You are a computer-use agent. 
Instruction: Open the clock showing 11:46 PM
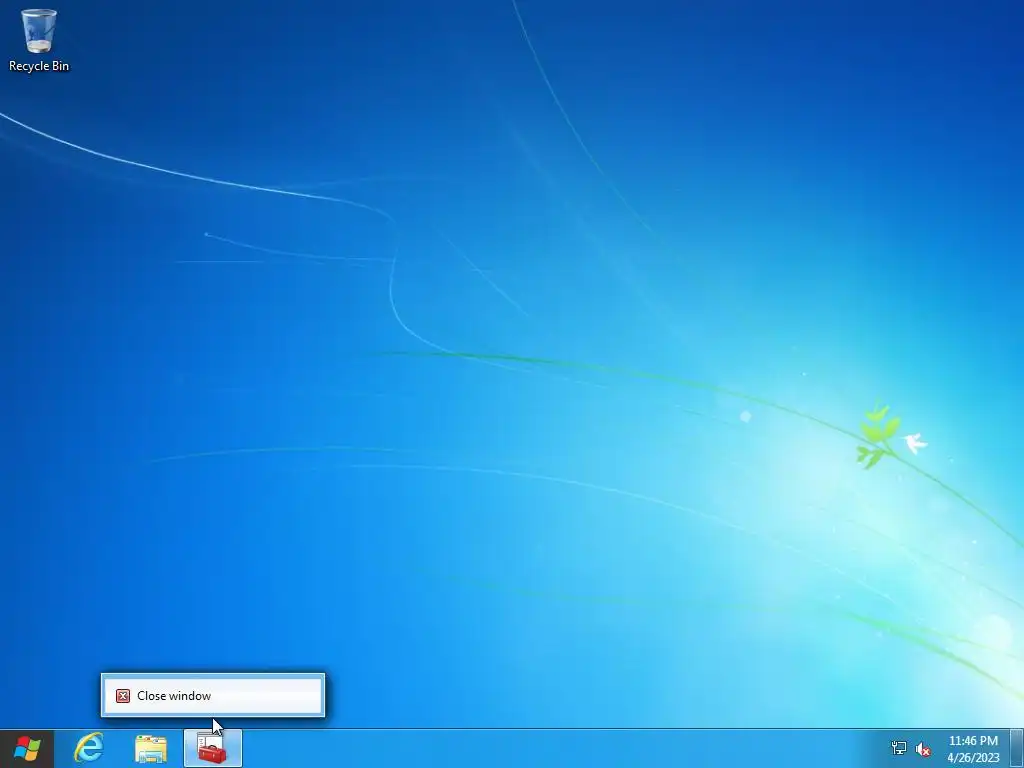[x=973, y=749]
